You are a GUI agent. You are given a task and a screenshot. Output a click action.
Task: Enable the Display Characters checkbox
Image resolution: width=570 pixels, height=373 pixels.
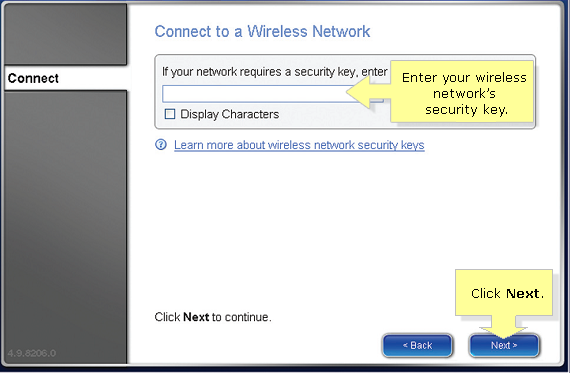pos(170,114)
